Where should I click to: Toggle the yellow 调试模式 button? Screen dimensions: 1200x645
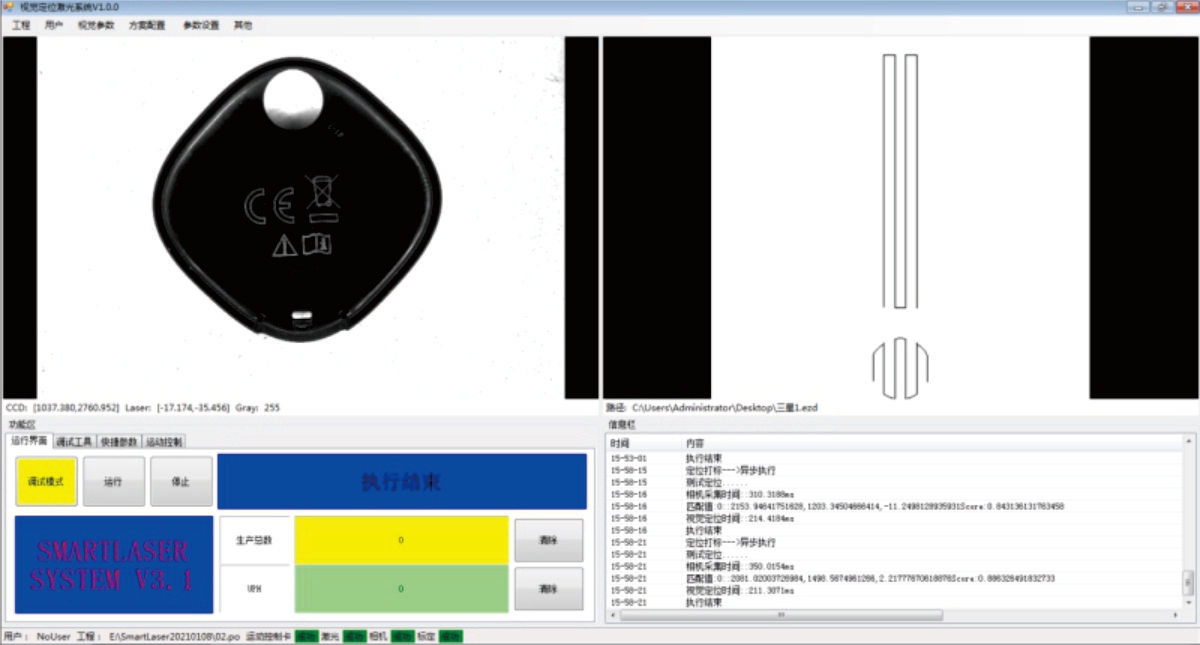point(46,482)
